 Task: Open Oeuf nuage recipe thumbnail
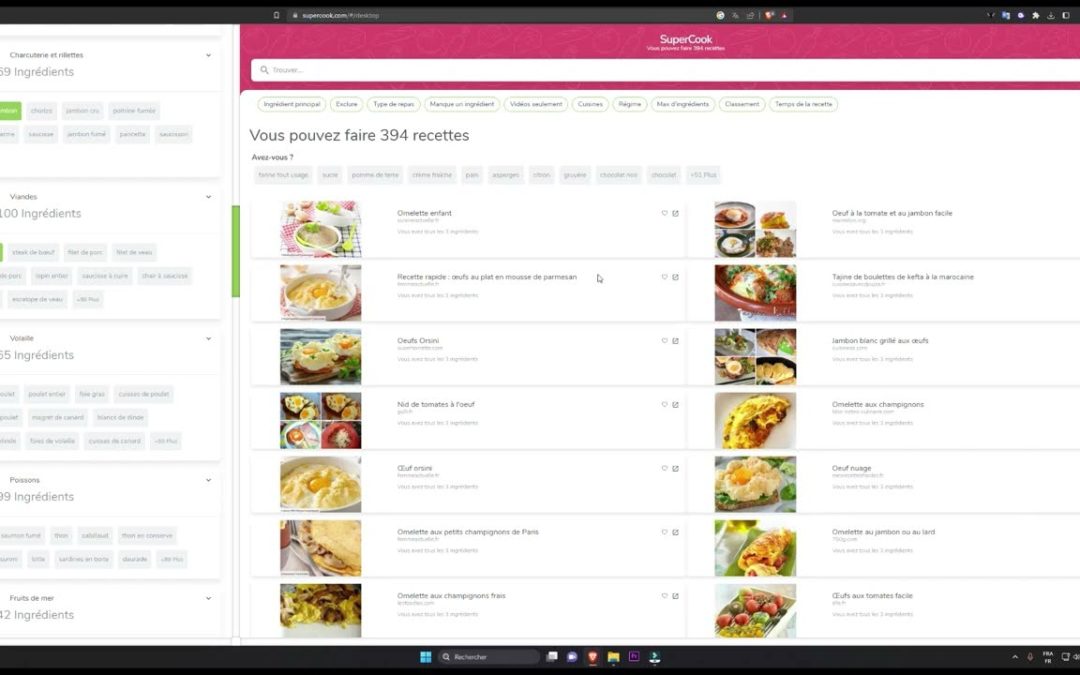coord(755,484)
